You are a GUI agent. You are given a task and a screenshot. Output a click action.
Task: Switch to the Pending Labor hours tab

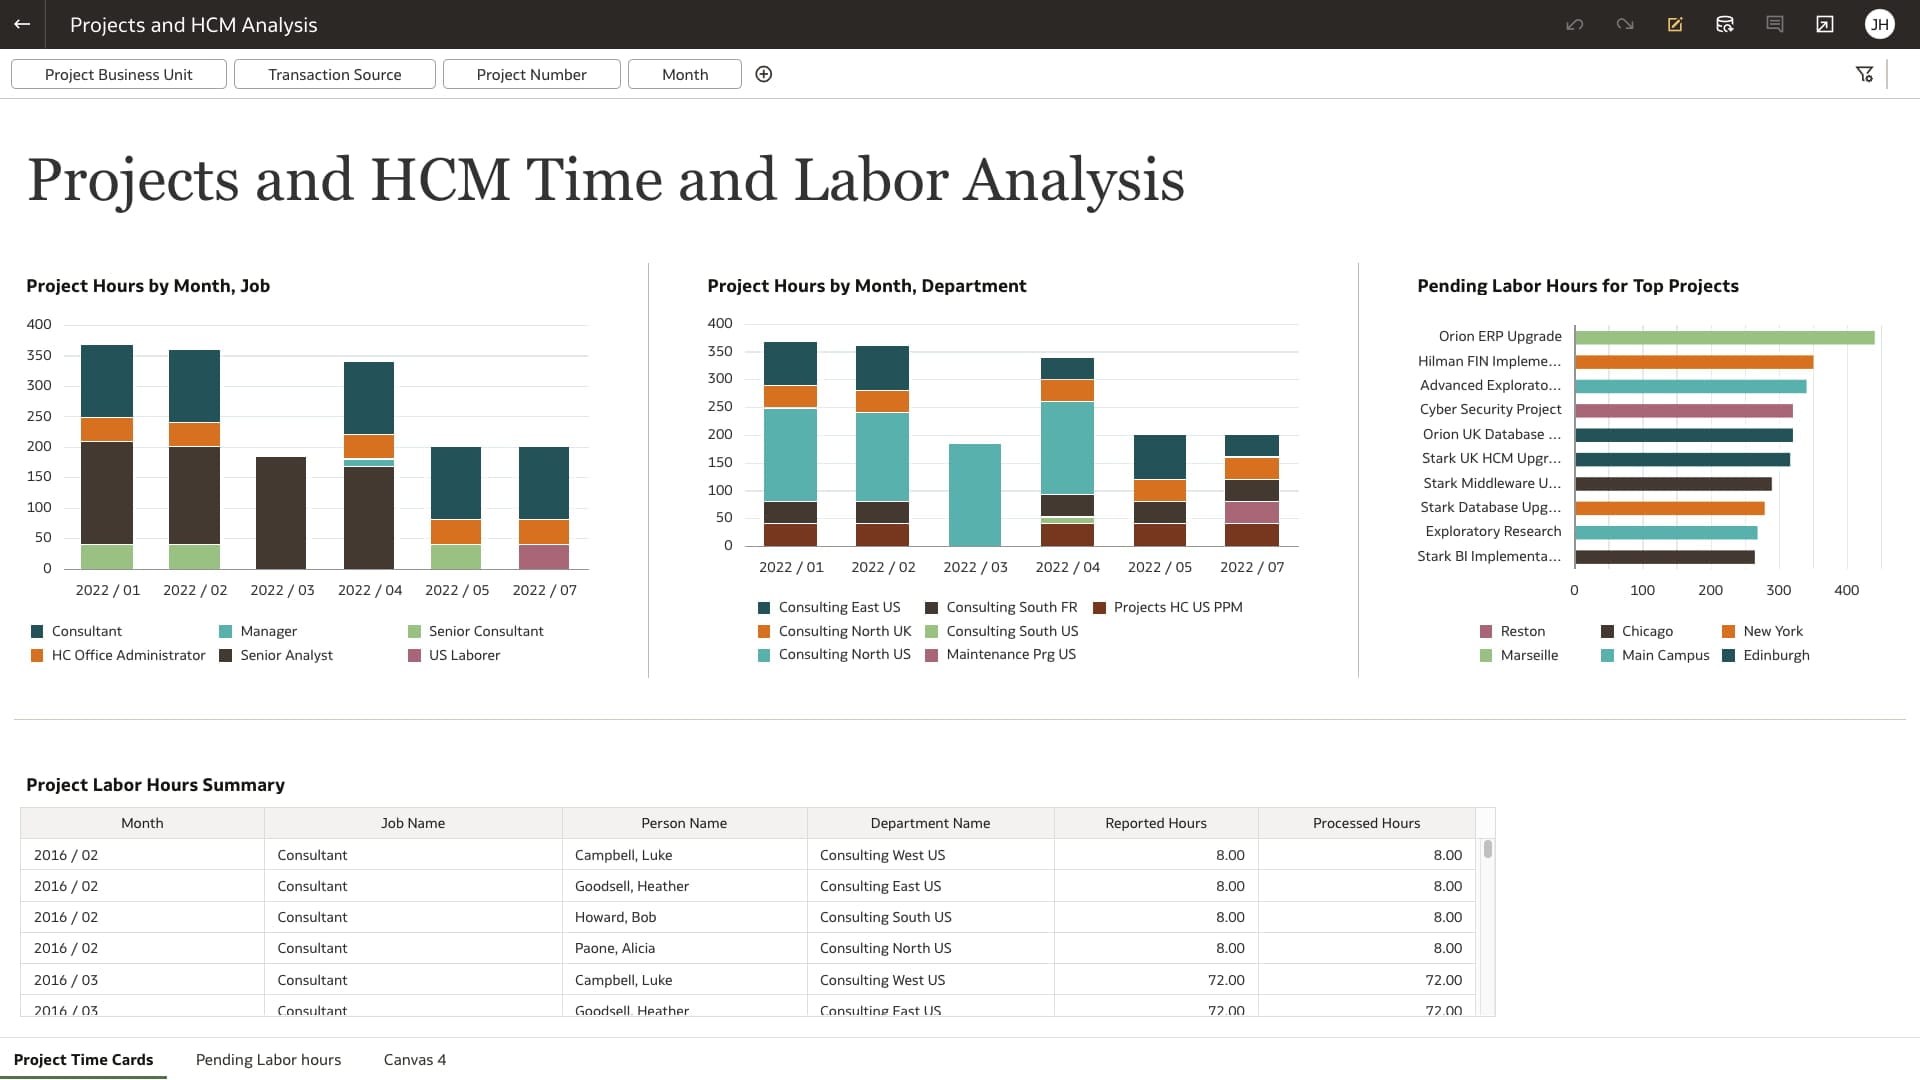(268, 1059)
